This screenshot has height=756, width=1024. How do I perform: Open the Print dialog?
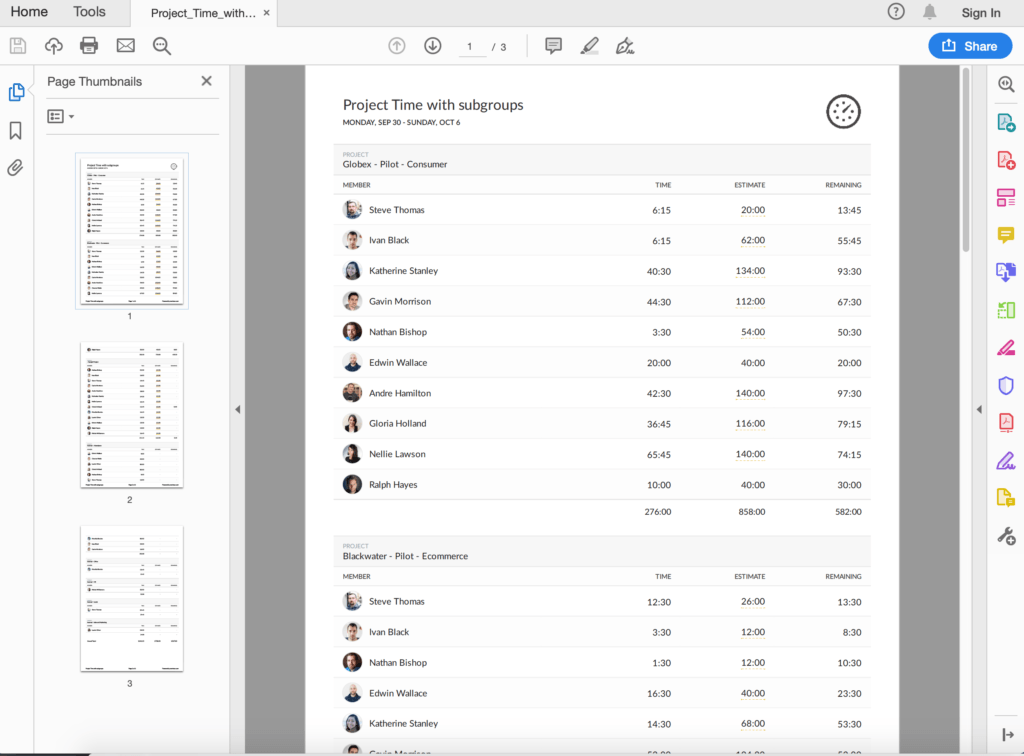[89, 45]
